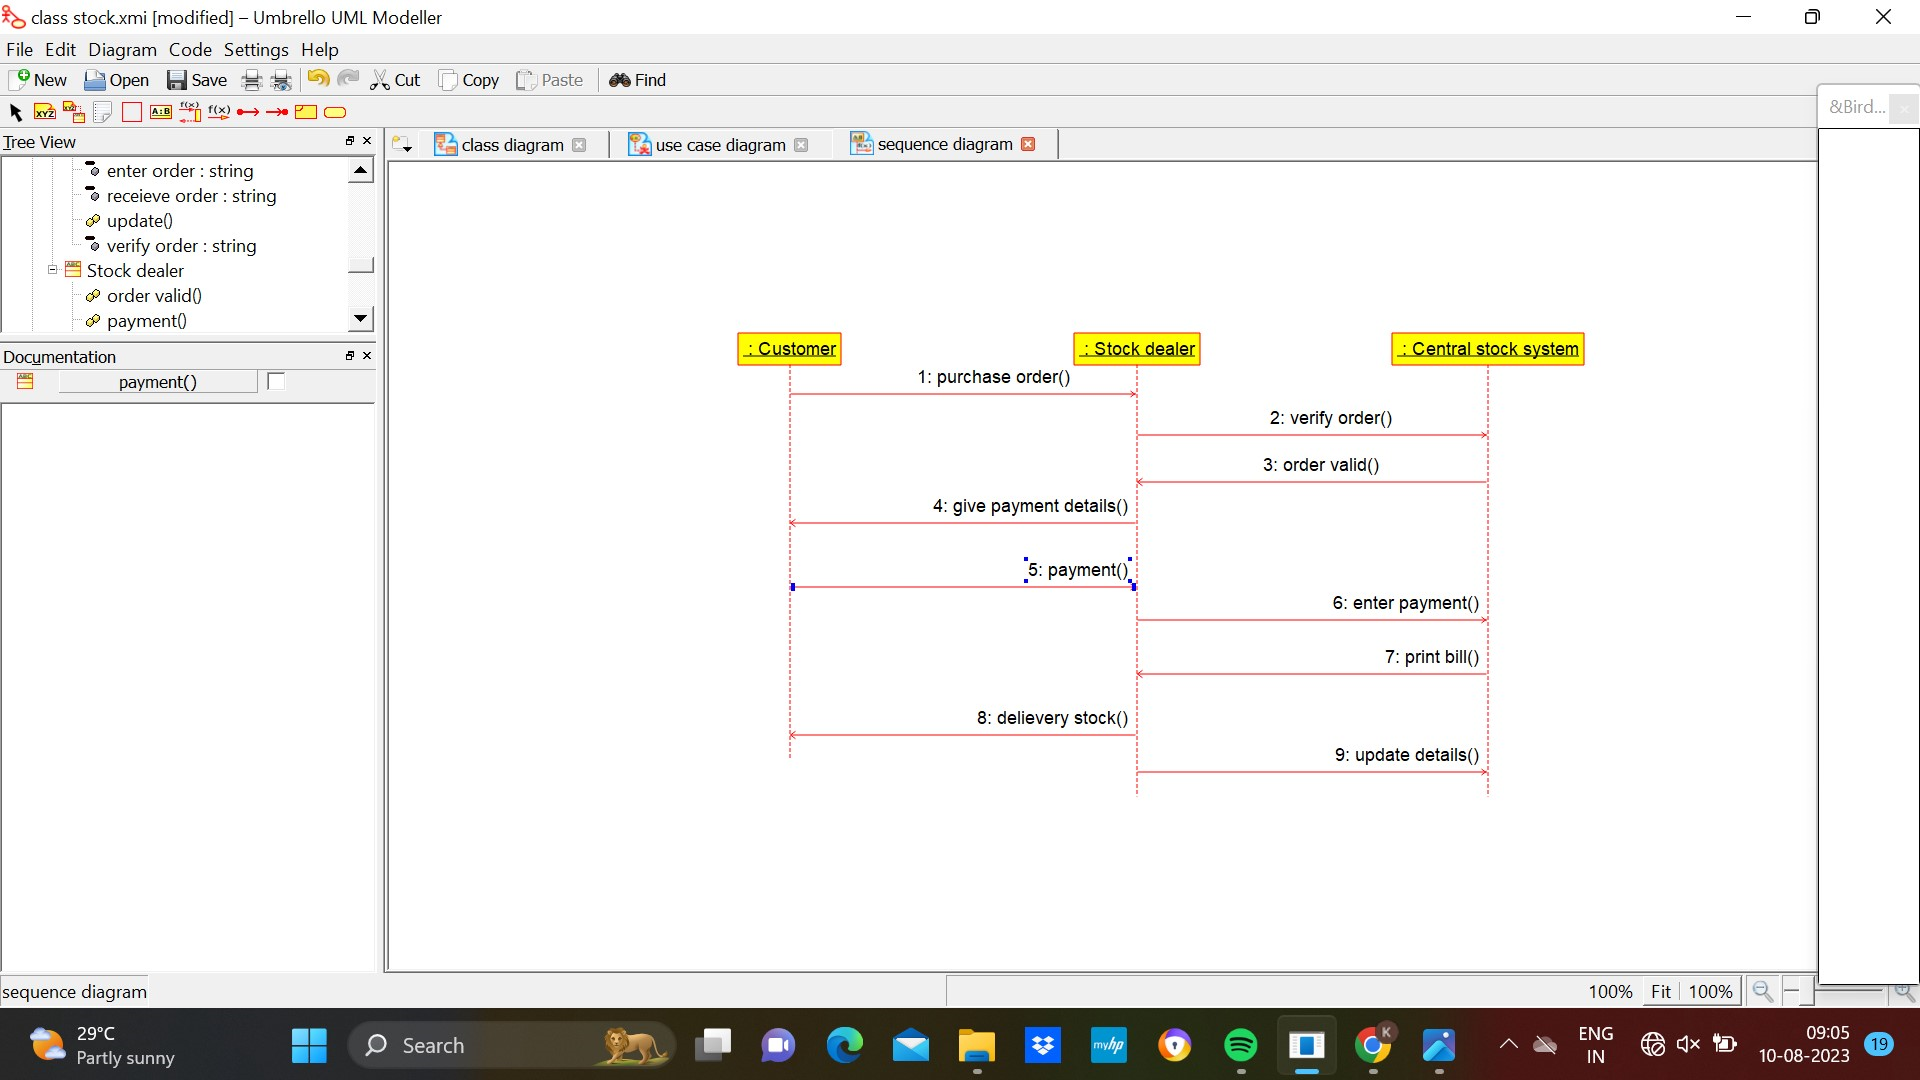Choose the synchronous message tool
The width and height of the screenshot is (1920, 1080).
190,112
